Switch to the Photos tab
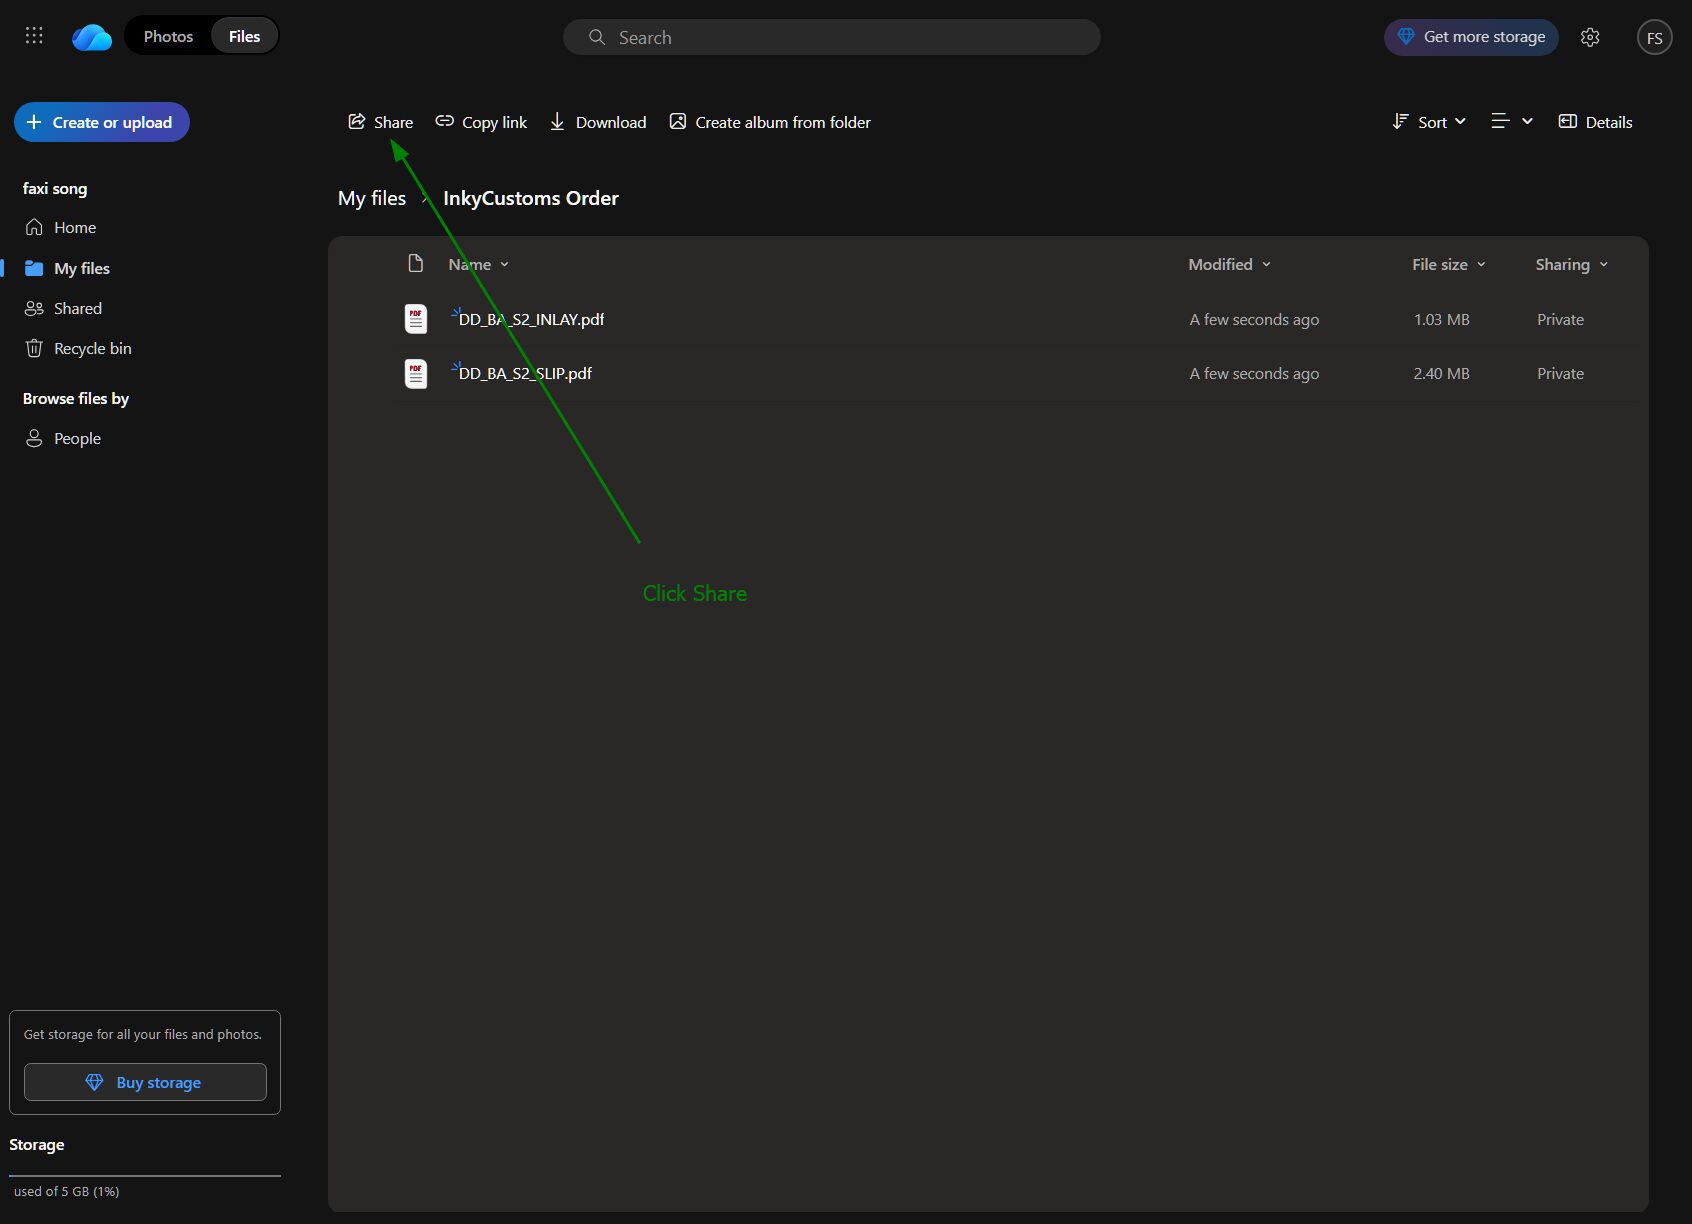 coord(168,36)
